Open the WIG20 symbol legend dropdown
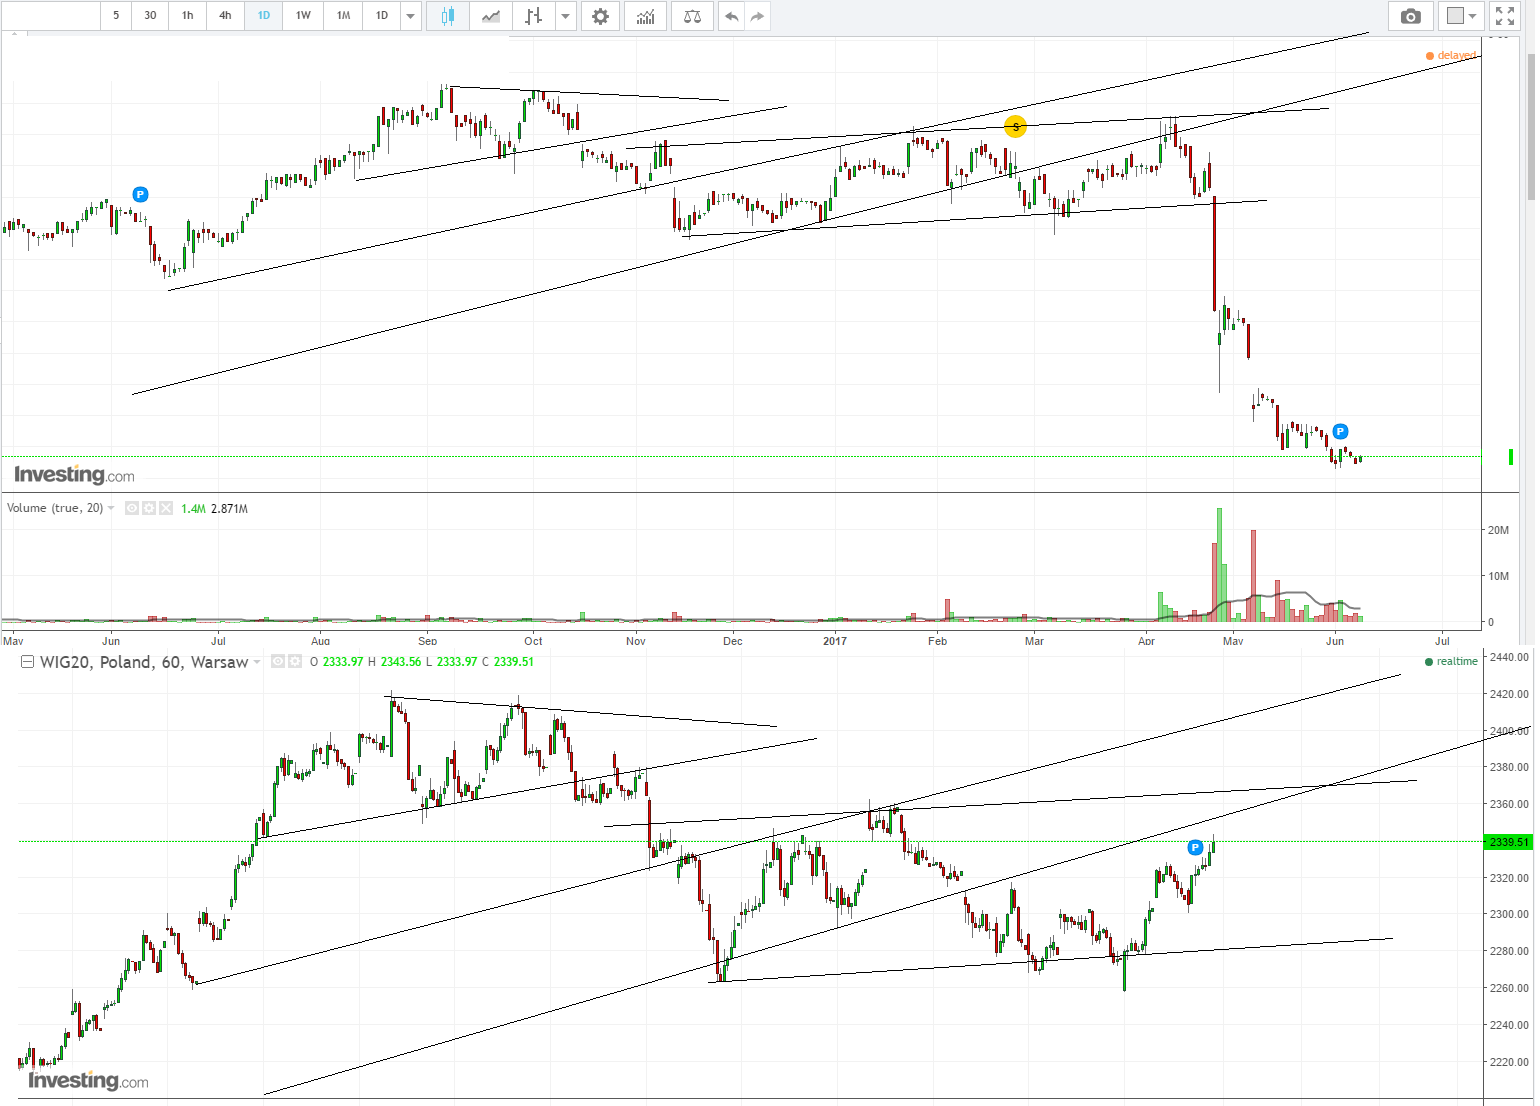The height and width of the screenshot is (1106, 1540). 257,662
